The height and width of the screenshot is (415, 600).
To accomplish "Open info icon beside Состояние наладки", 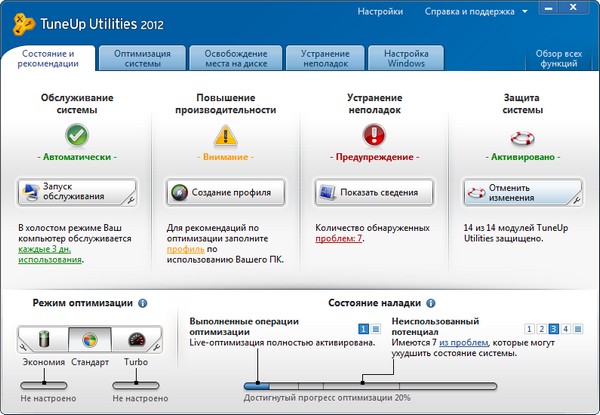I will pos(445,302).
